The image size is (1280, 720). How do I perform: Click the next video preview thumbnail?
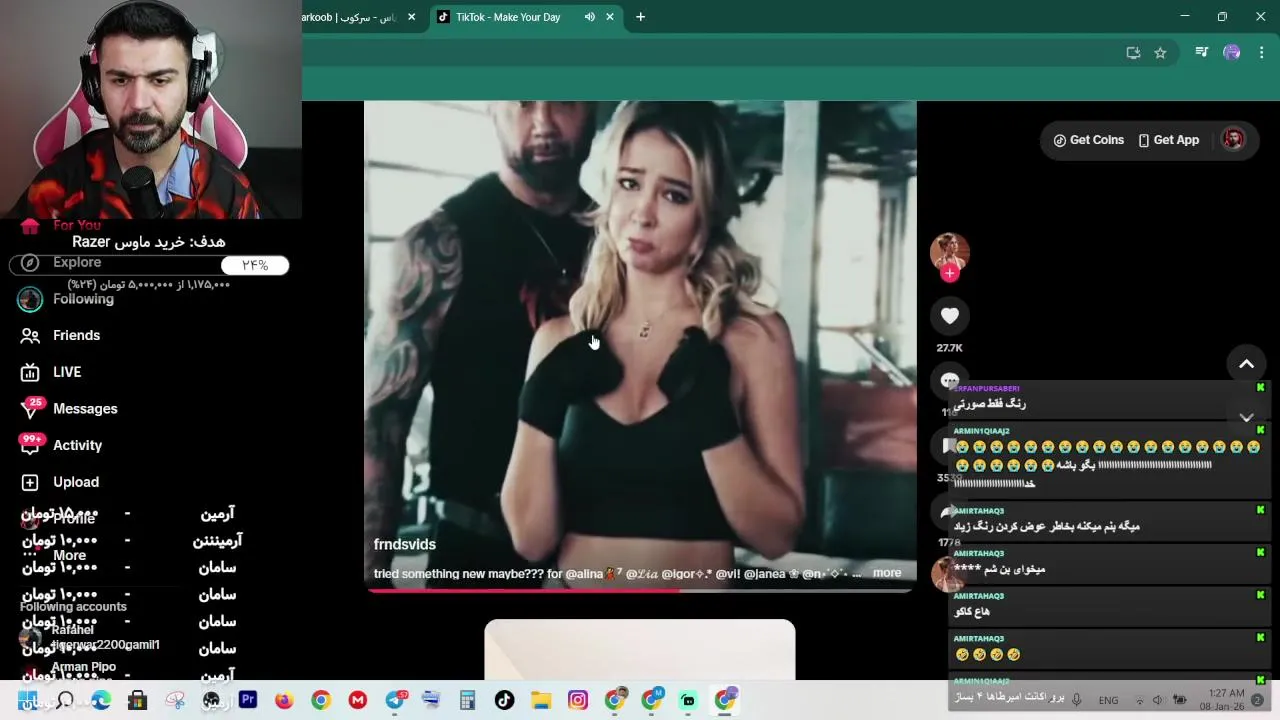[x=640, y=650]
